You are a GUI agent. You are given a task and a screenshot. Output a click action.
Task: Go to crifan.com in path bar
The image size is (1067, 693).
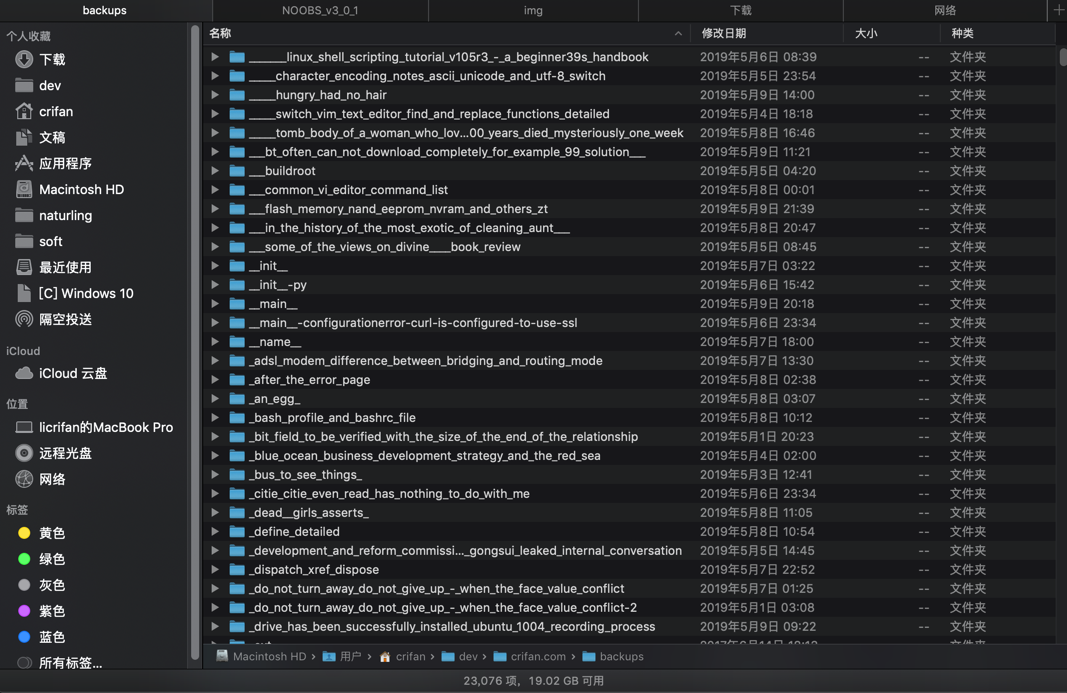[x=529, y=656]
